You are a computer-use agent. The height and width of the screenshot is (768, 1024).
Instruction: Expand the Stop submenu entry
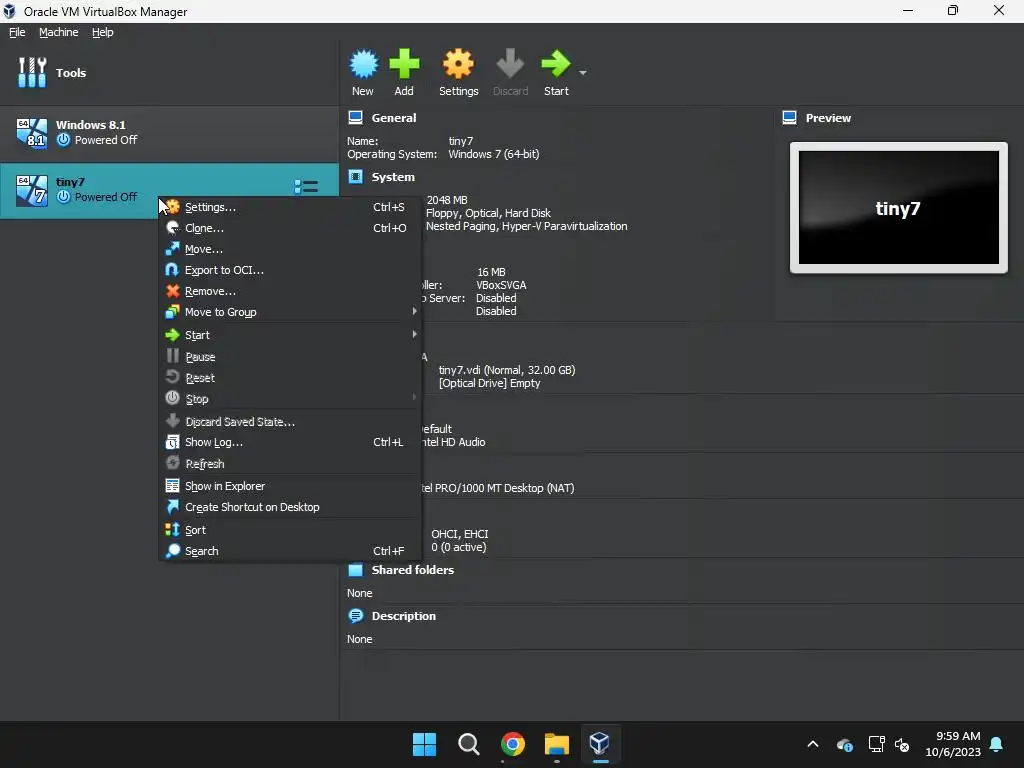pyautogui.click(x=289, y=398)
